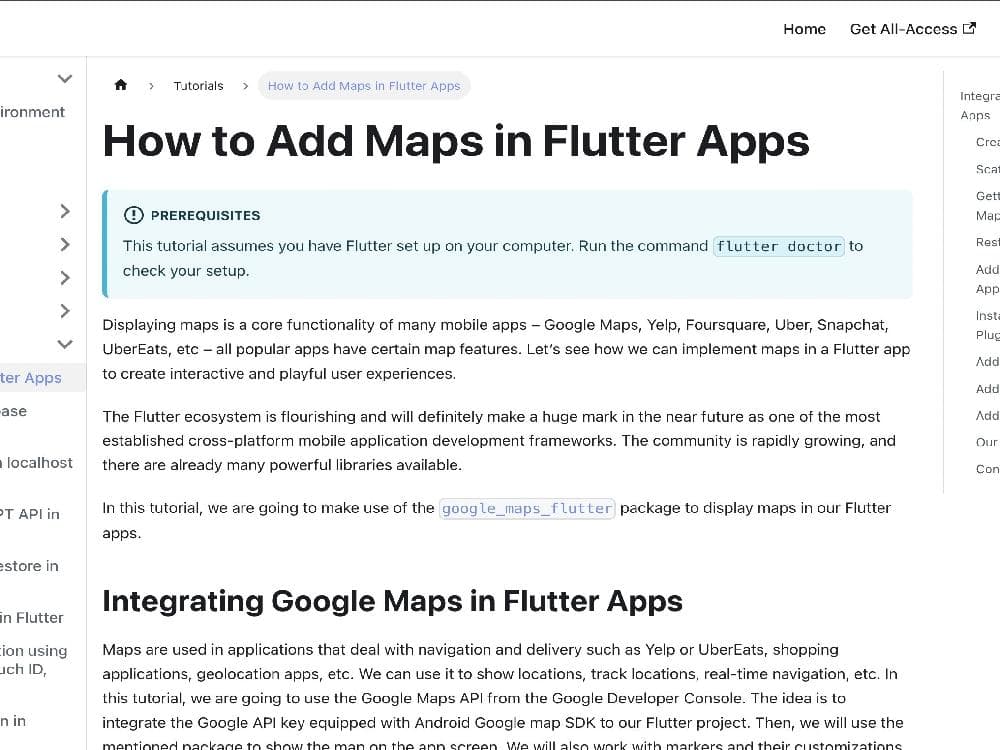Open the sidebar item ending 'in Flutter'
The width and height of the screenshot is (1000, 750).
(x=32, y=617)
